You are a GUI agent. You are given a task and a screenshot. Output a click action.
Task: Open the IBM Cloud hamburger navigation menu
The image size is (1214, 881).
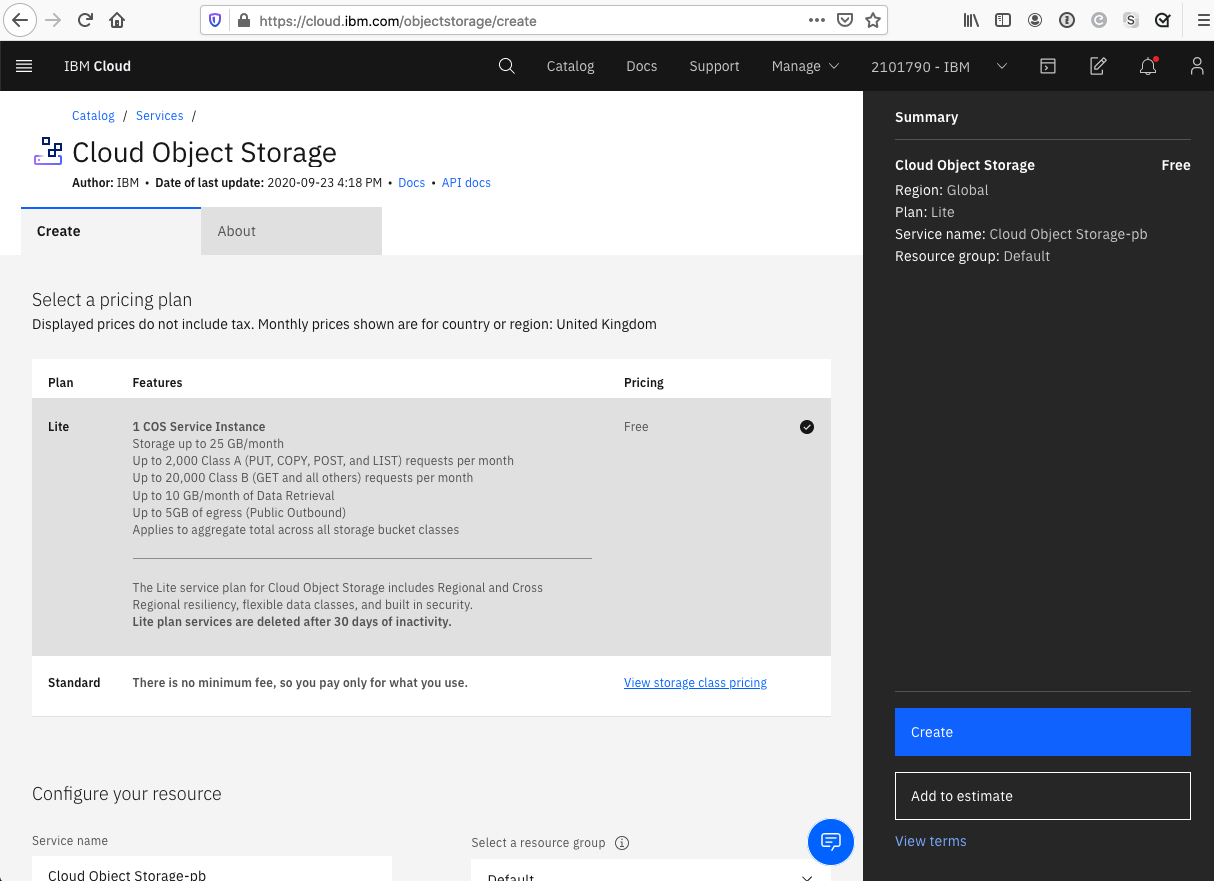coord(25,66)
